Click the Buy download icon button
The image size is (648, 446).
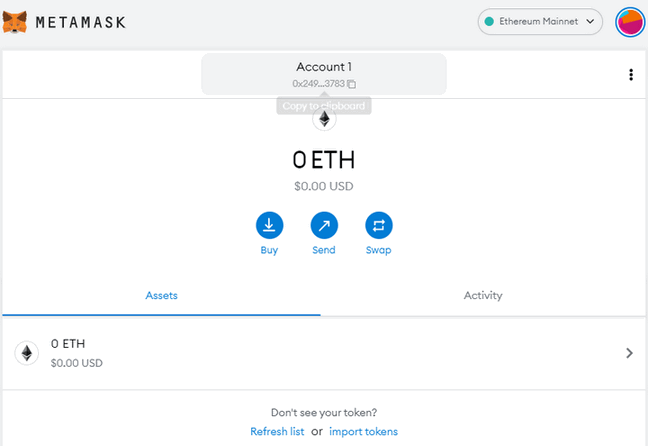coord(269,225)
